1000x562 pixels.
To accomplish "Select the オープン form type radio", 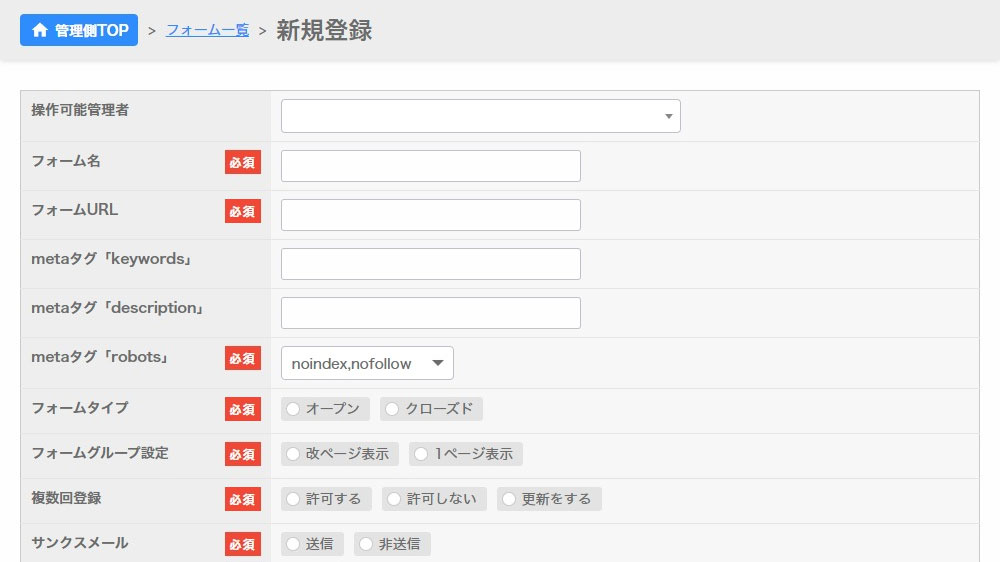I will (293, 409).
